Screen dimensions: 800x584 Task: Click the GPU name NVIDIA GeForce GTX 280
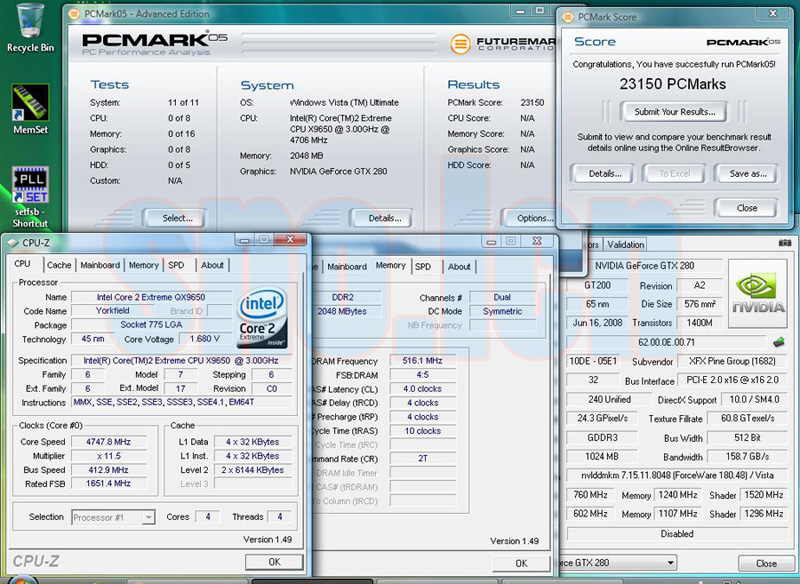[x=644, y=266]
